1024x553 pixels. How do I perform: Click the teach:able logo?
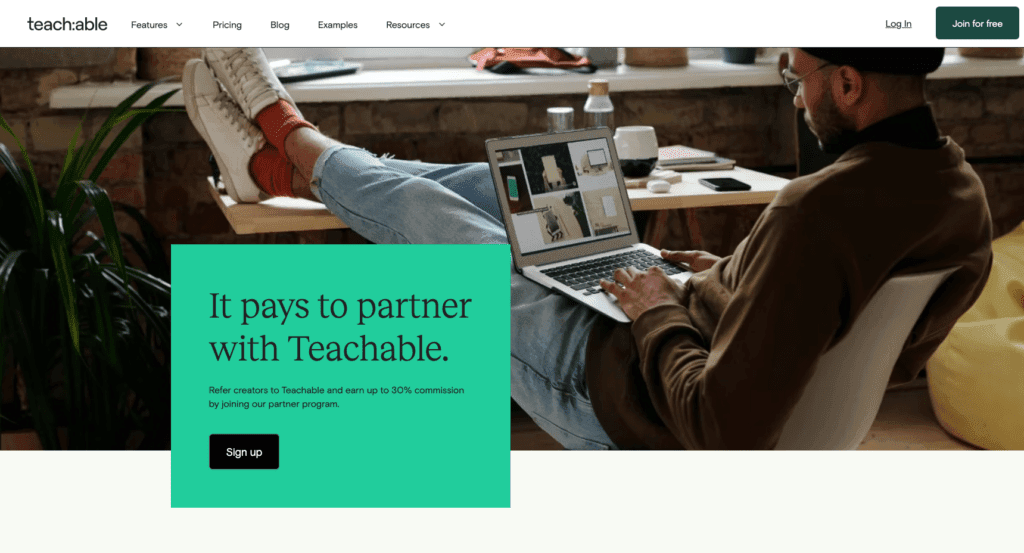(x=67, y=24)
